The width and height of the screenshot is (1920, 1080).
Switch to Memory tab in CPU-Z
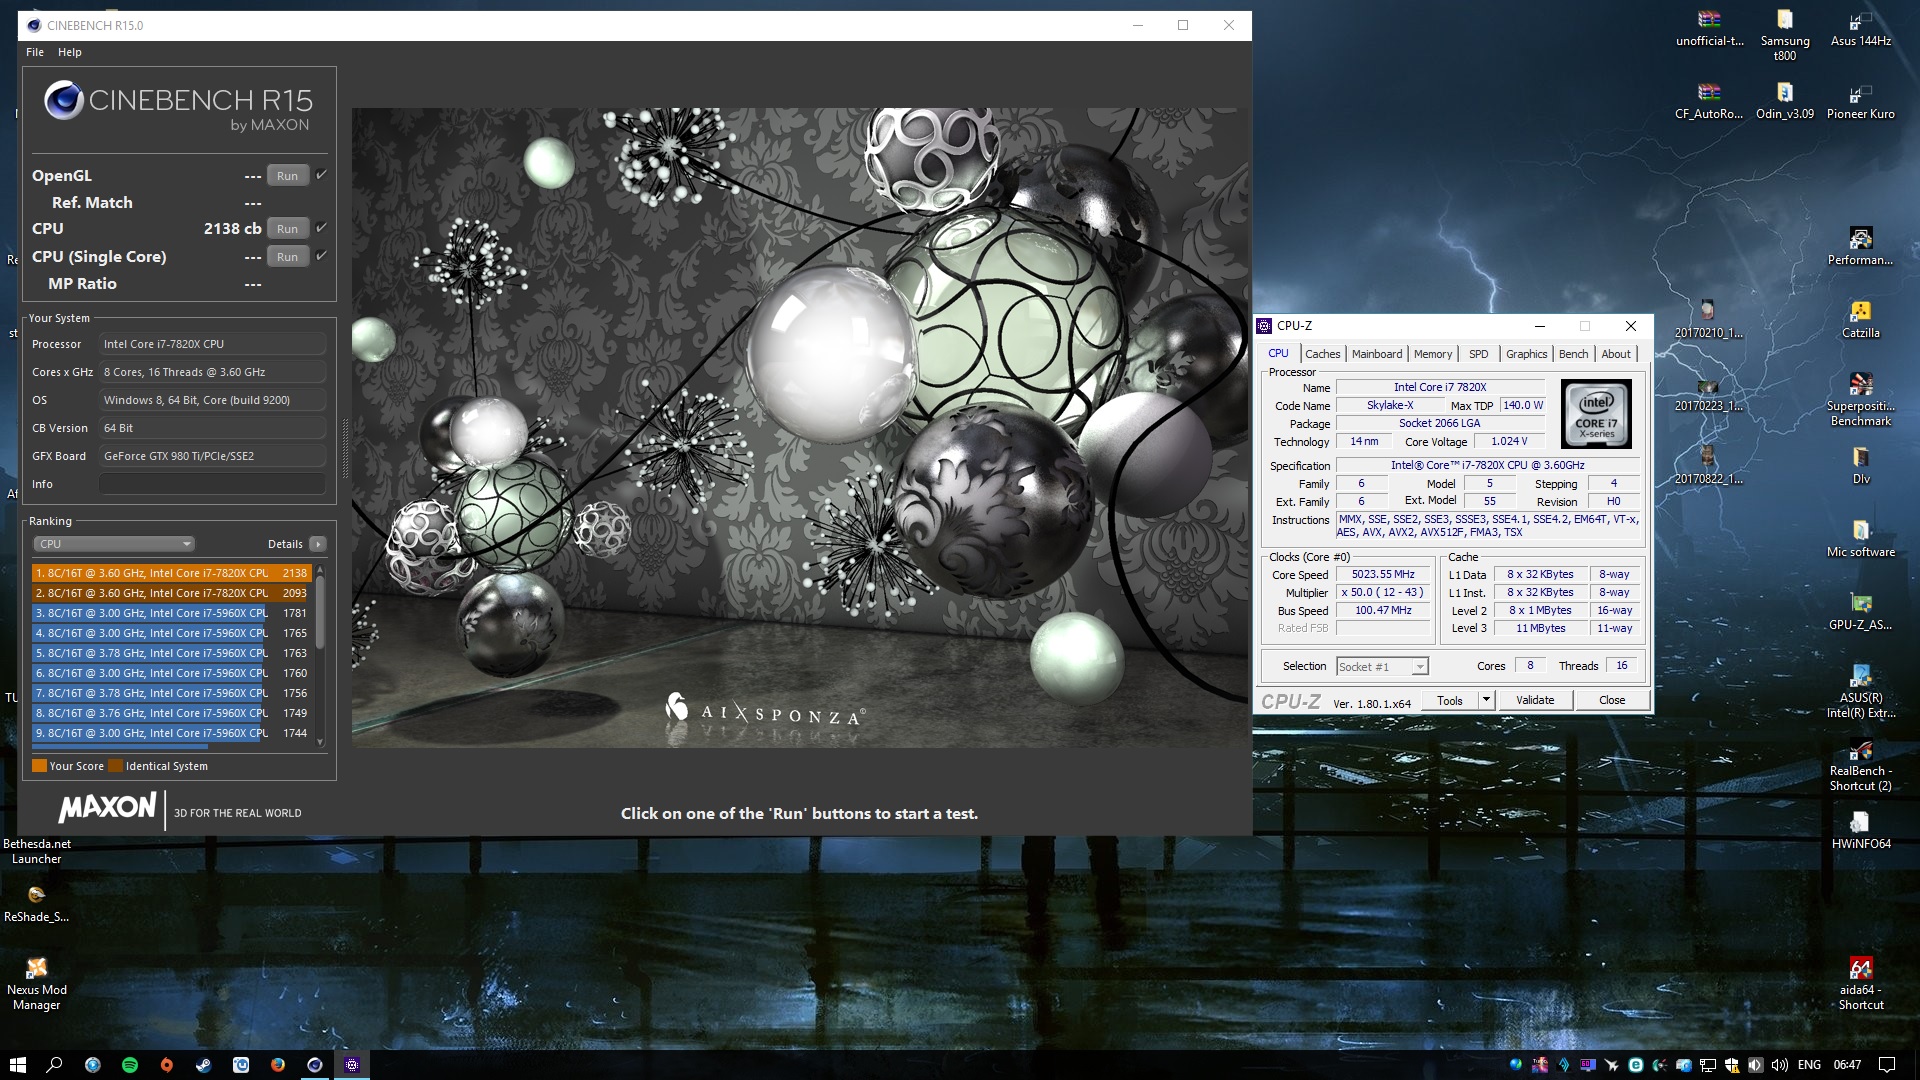[1432, 354]
